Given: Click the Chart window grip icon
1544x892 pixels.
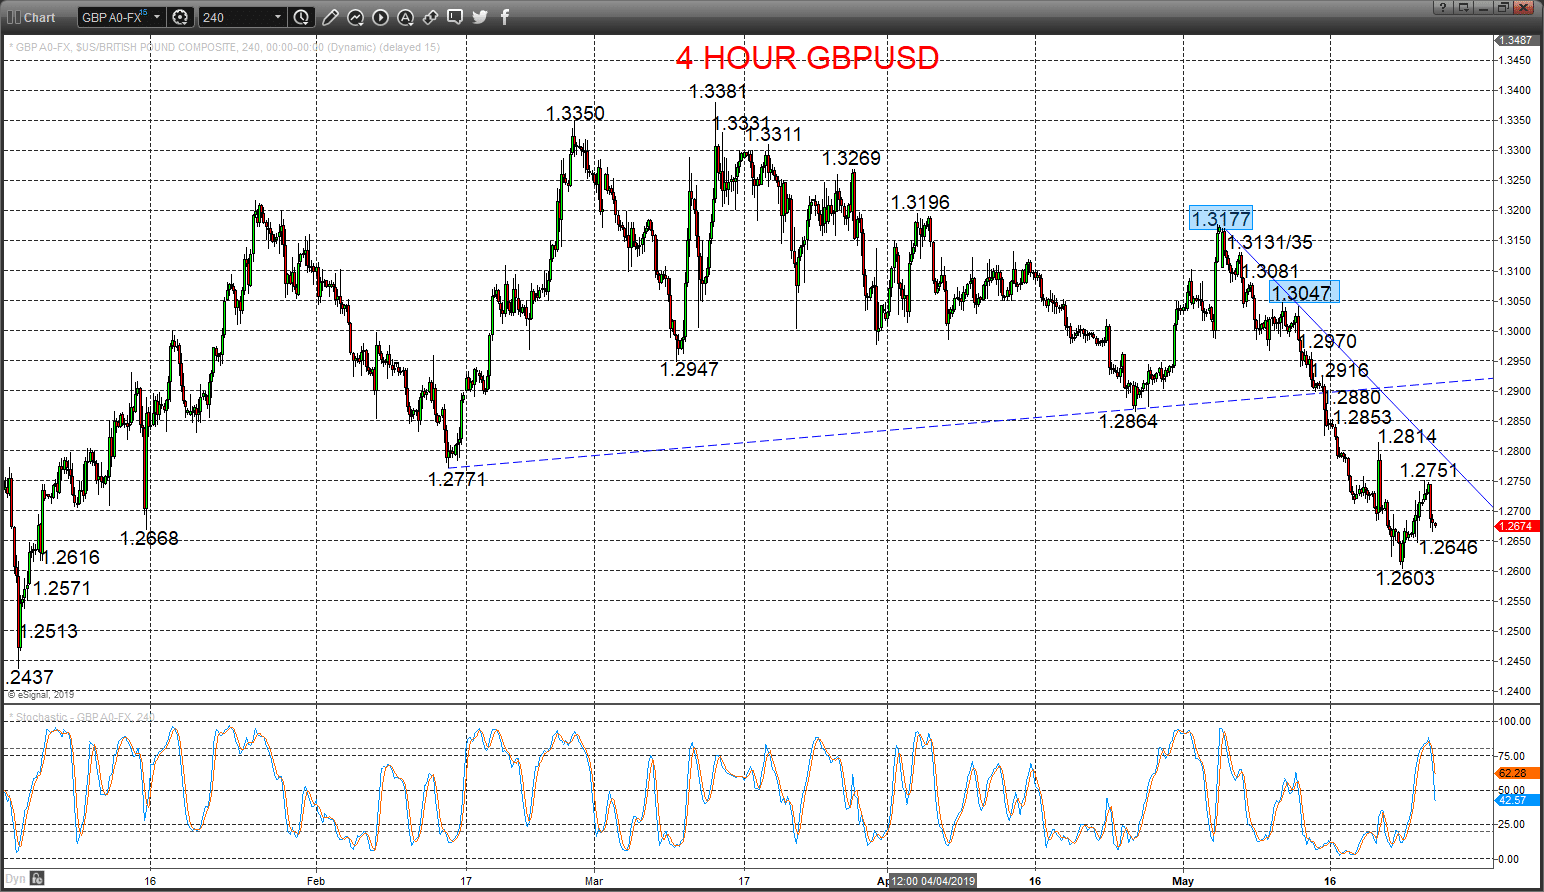Looking at the screenshot, I should coord(14,17).
